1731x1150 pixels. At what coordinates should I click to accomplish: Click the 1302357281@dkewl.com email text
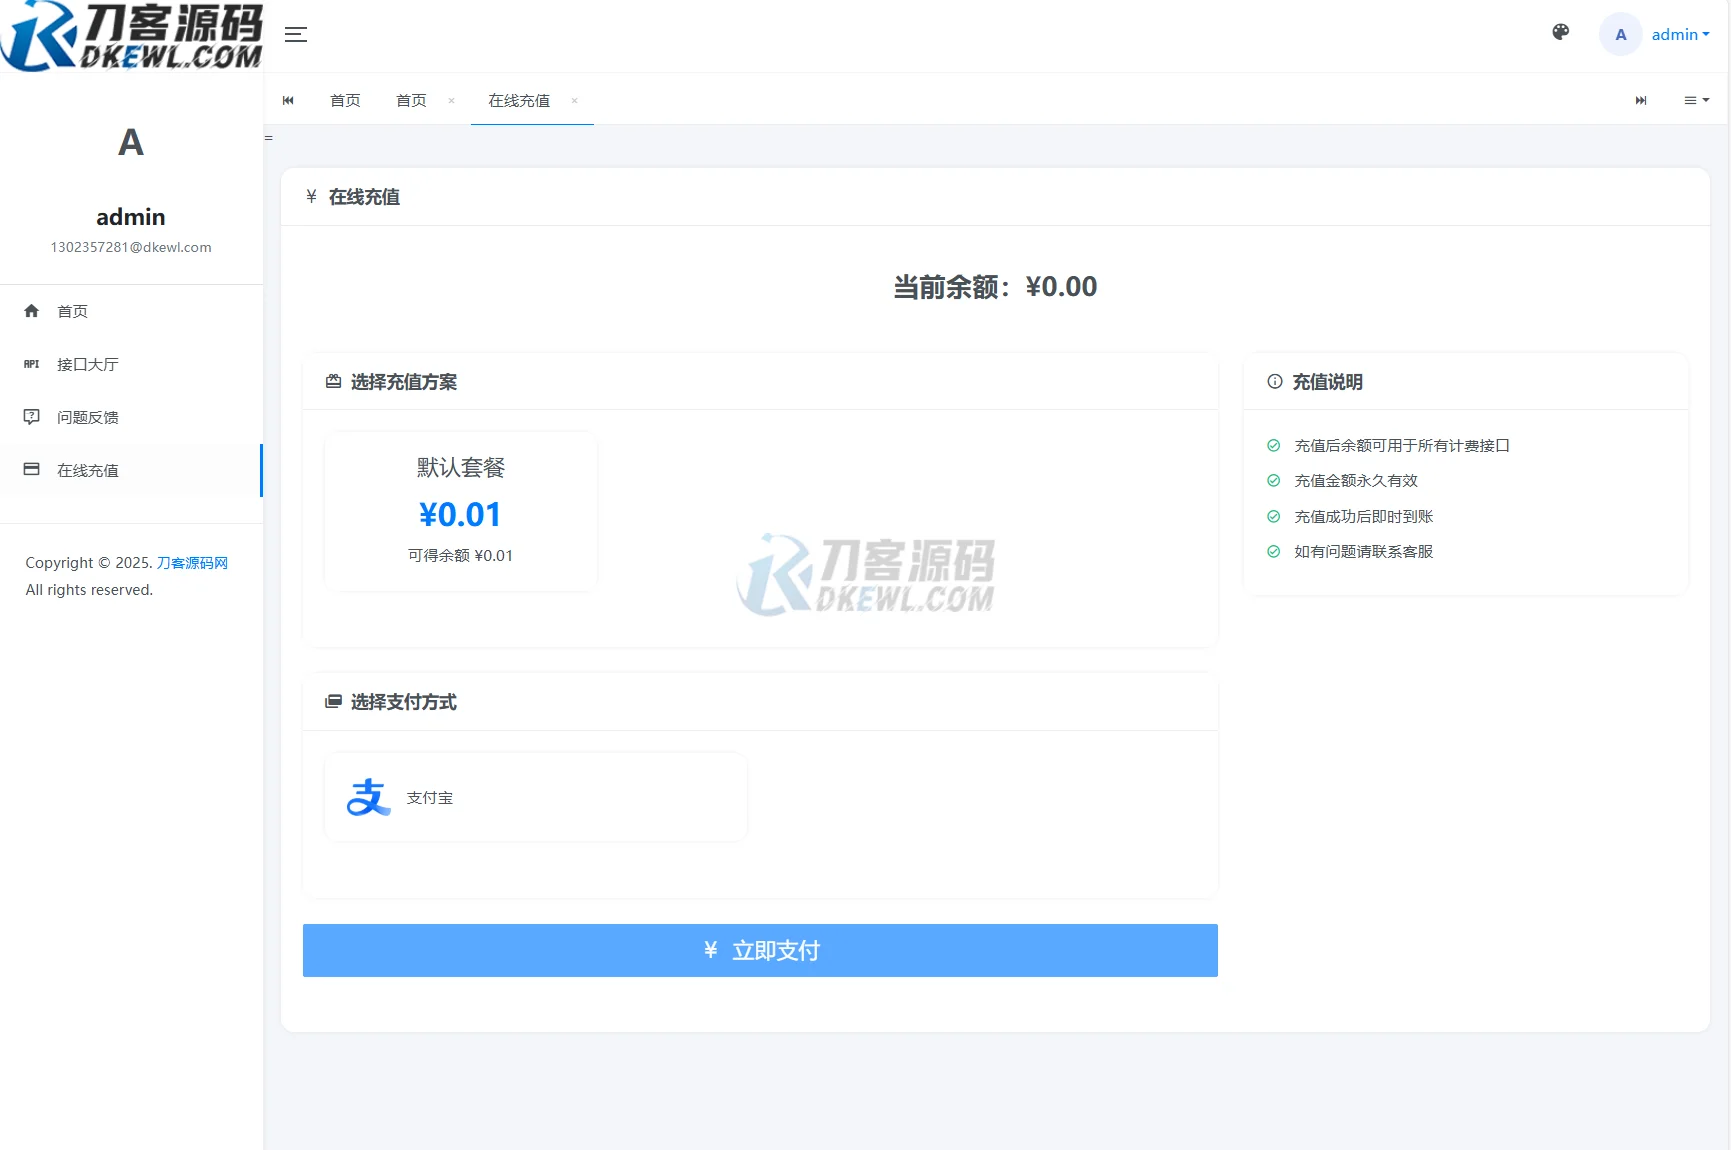coord(131,247)
